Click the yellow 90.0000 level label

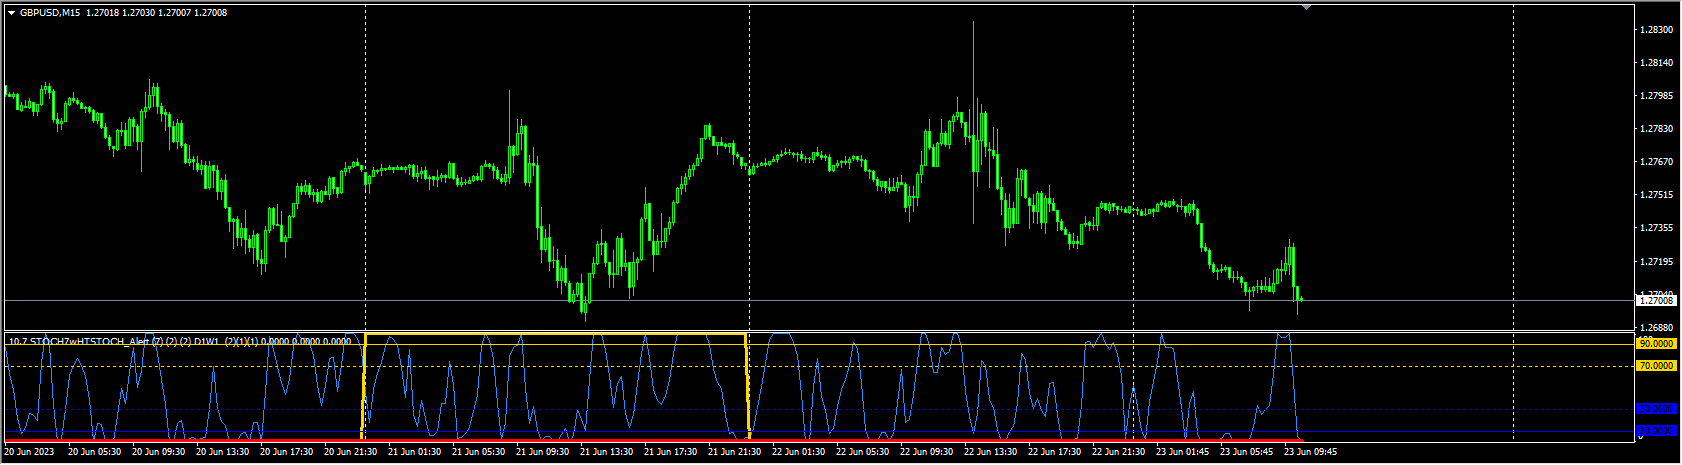[1655, 343]
